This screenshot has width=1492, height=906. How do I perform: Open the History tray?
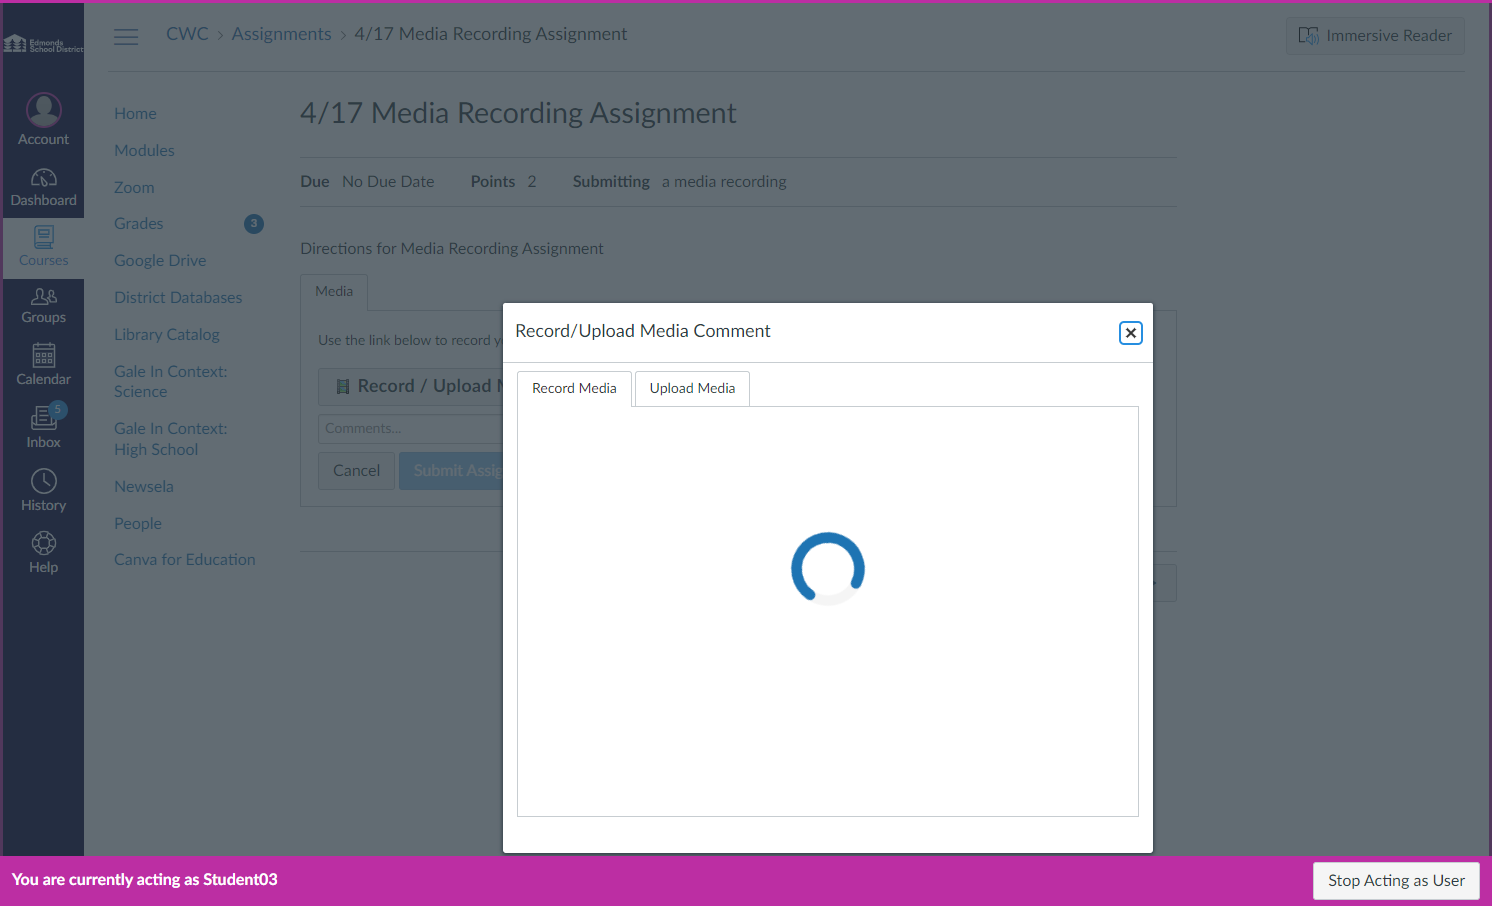(43, 491)
